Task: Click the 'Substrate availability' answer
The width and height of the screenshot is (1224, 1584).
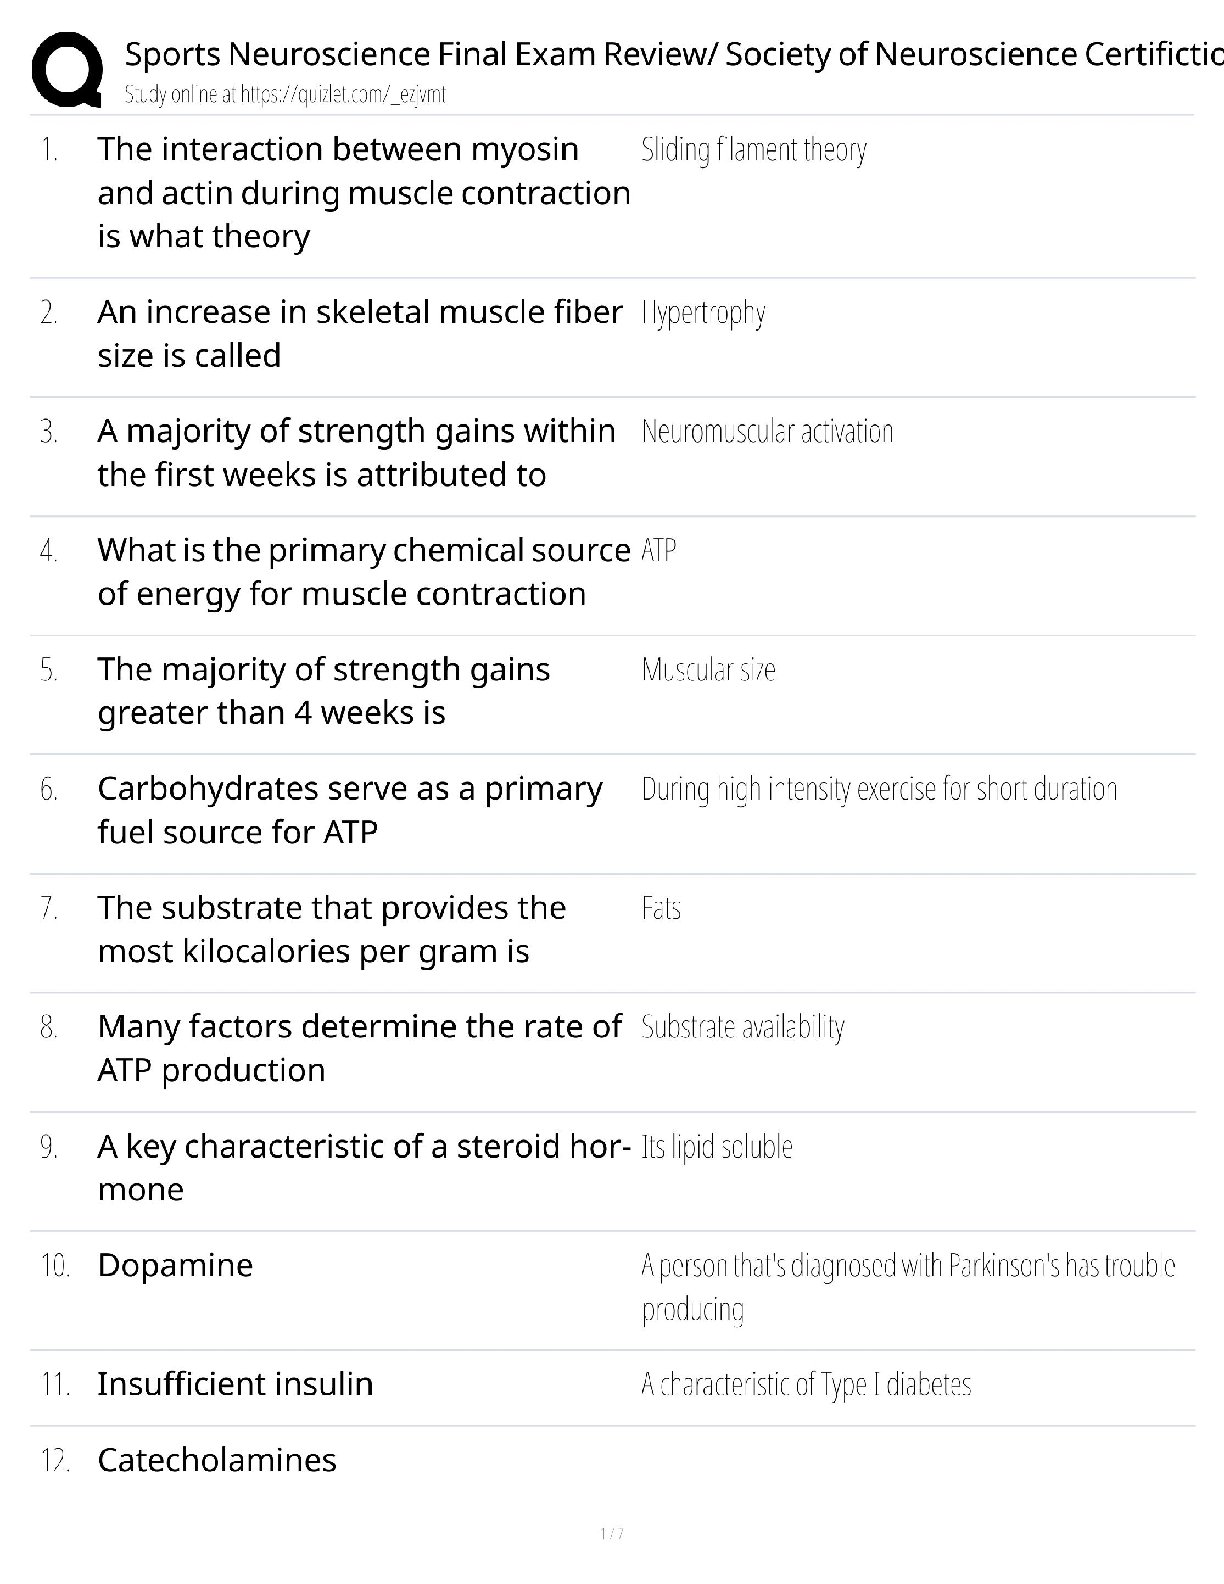Action: pos(743,1028)
